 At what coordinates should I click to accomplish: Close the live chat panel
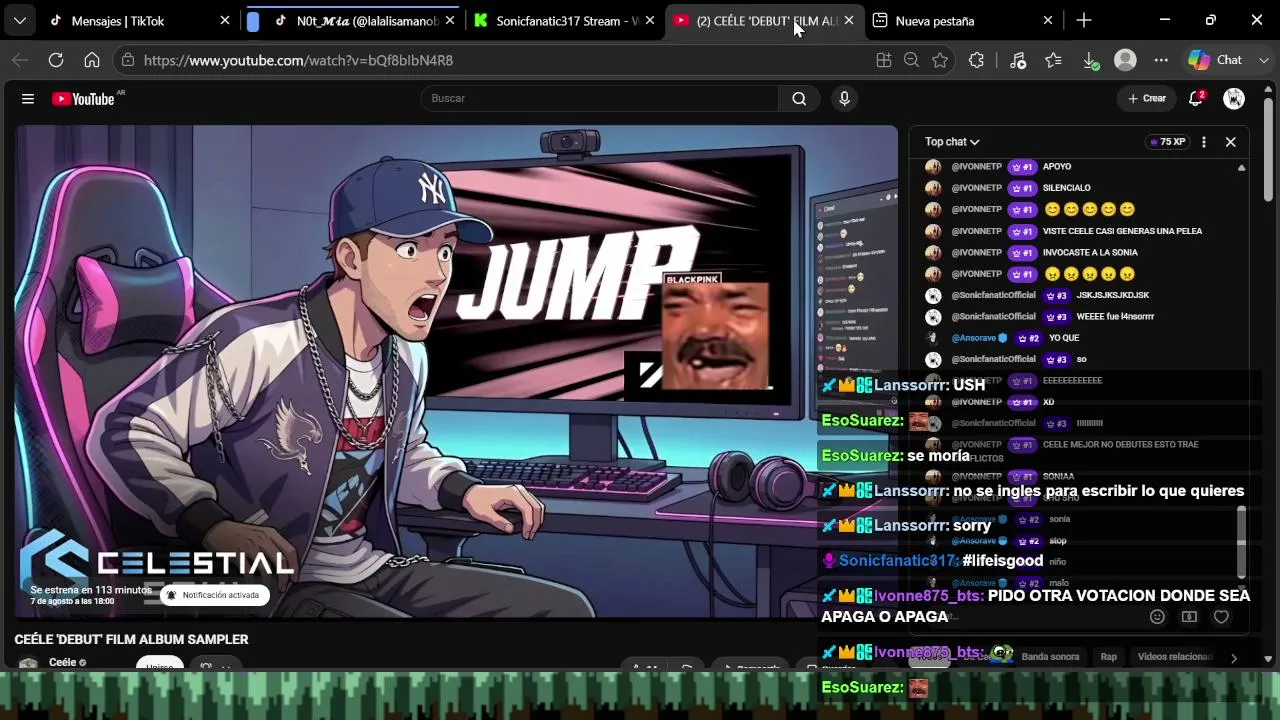pyautogui.click(x=1231, y=142)
